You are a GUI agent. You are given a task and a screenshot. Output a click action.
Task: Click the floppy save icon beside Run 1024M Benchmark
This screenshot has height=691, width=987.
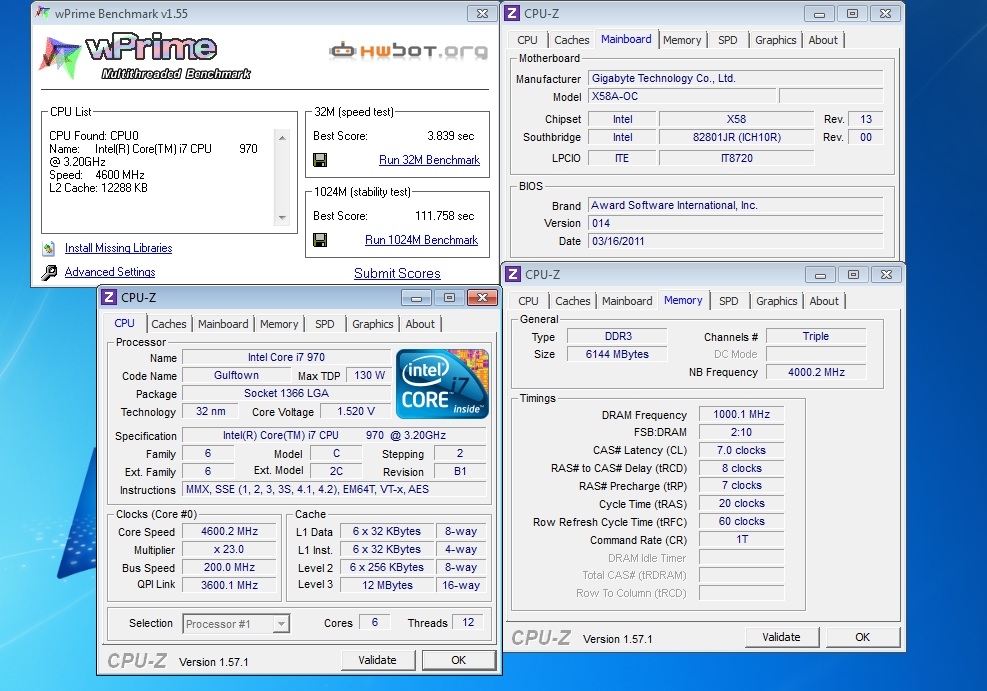(320, 240)
